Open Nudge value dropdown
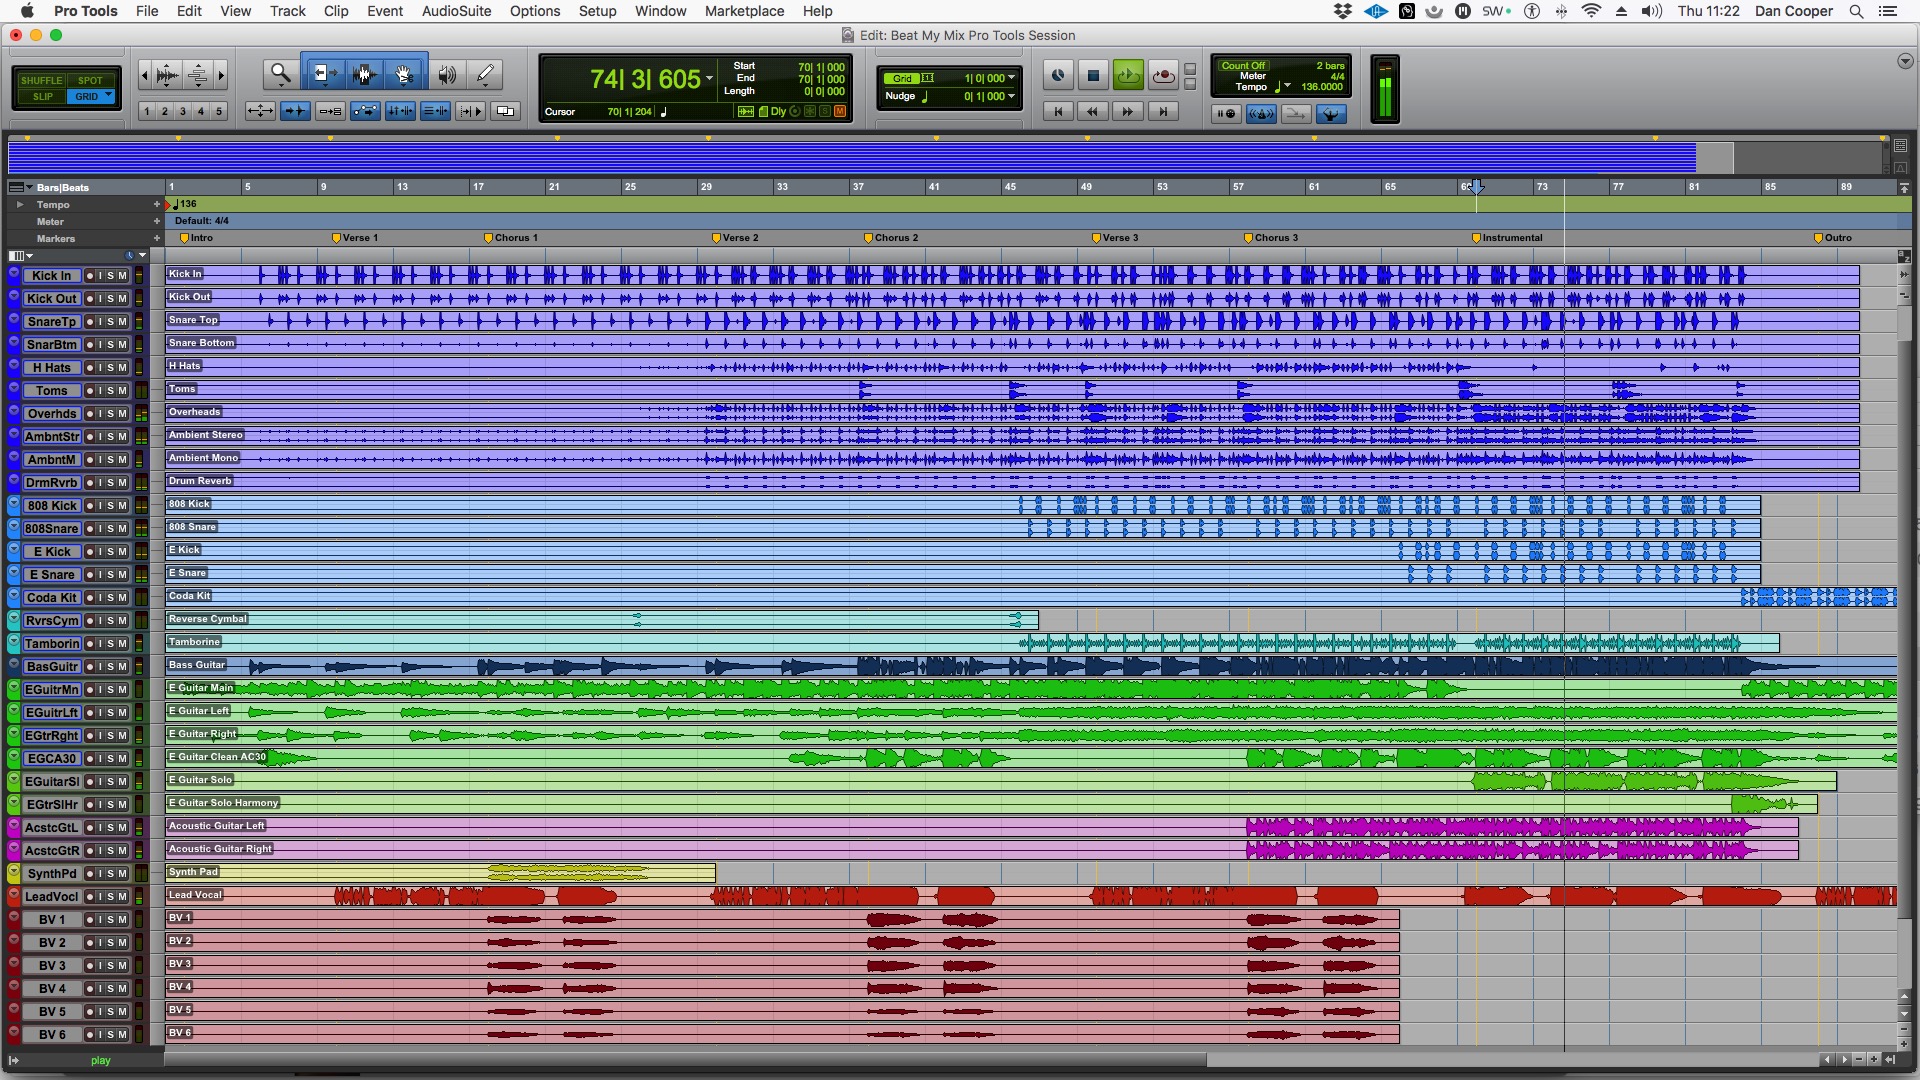Viewport: 1920px width, 1080px height. pos(1011,96)
